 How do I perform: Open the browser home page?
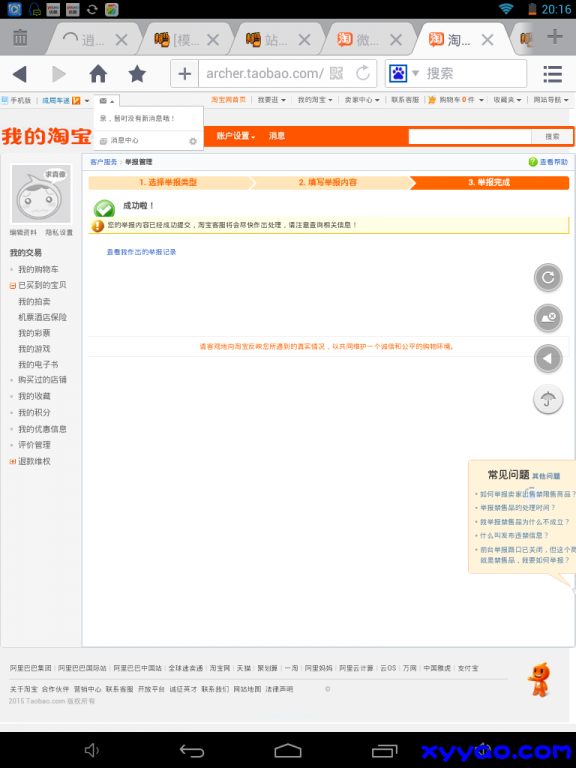[x=98, y=74]
